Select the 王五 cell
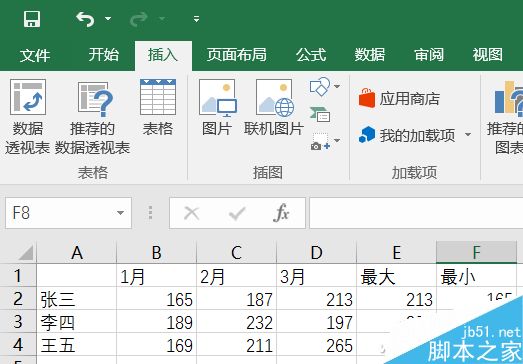 tap(77, 345)
